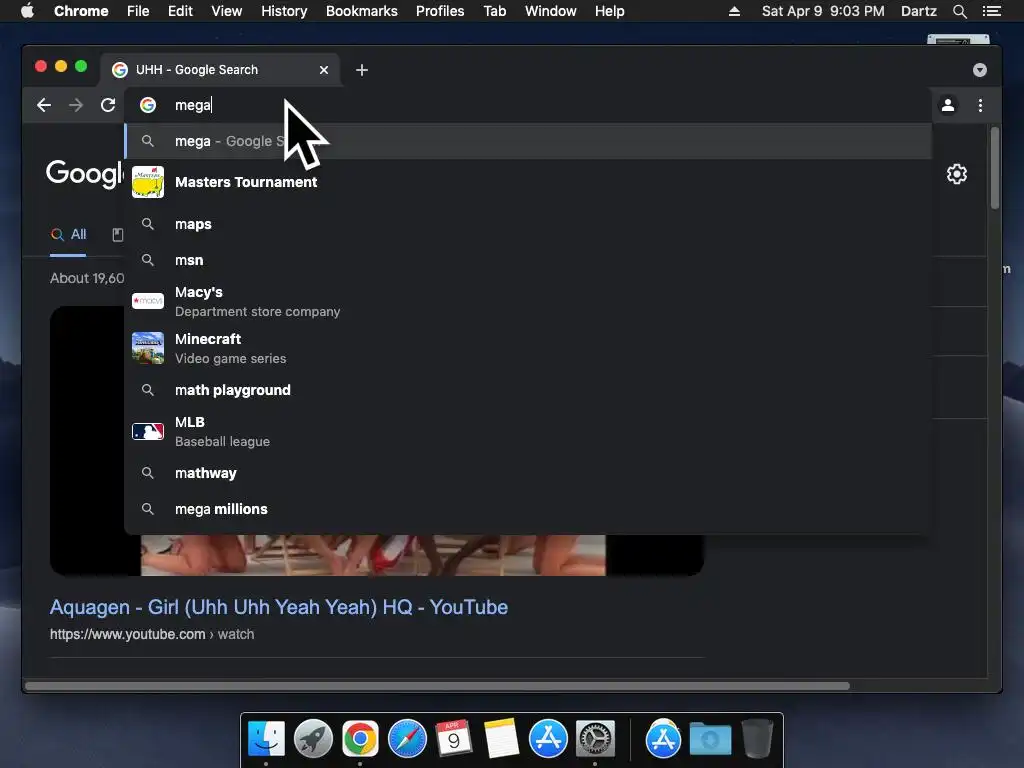Open the Chrome application menu
The height and width of the screenshot is (768, 1024).
tap(81, 11)
